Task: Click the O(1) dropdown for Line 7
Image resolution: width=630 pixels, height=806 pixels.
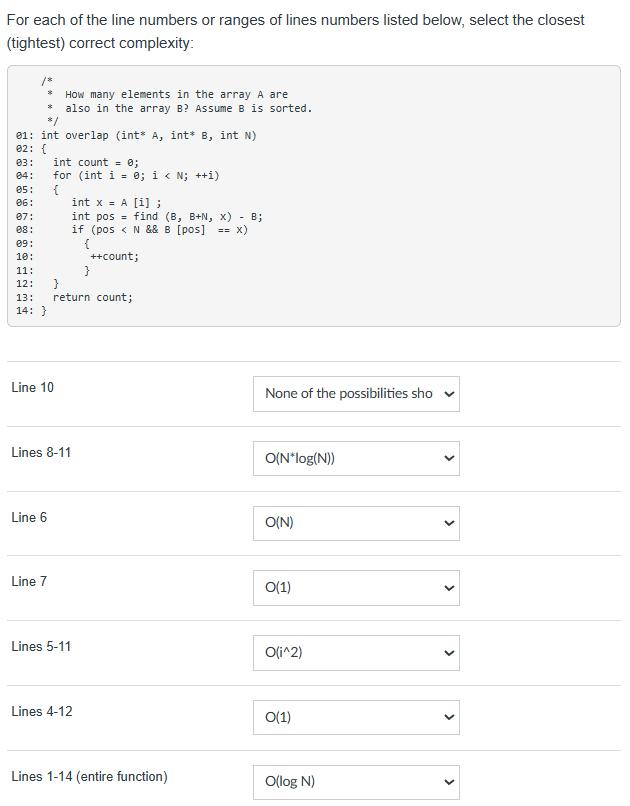Action: coord(358,588)
